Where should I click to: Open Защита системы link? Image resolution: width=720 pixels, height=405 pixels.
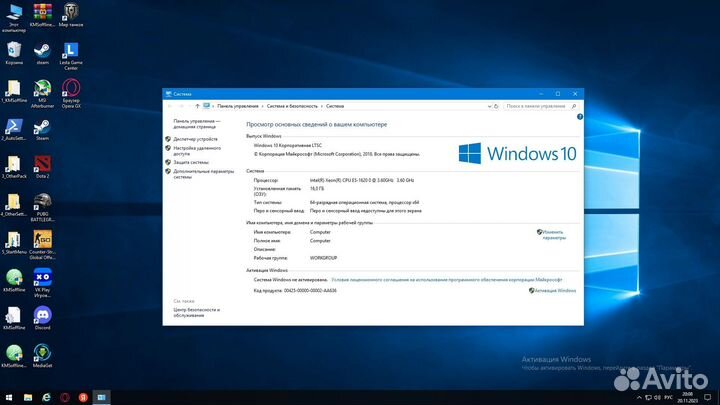[x=191, y=162]
